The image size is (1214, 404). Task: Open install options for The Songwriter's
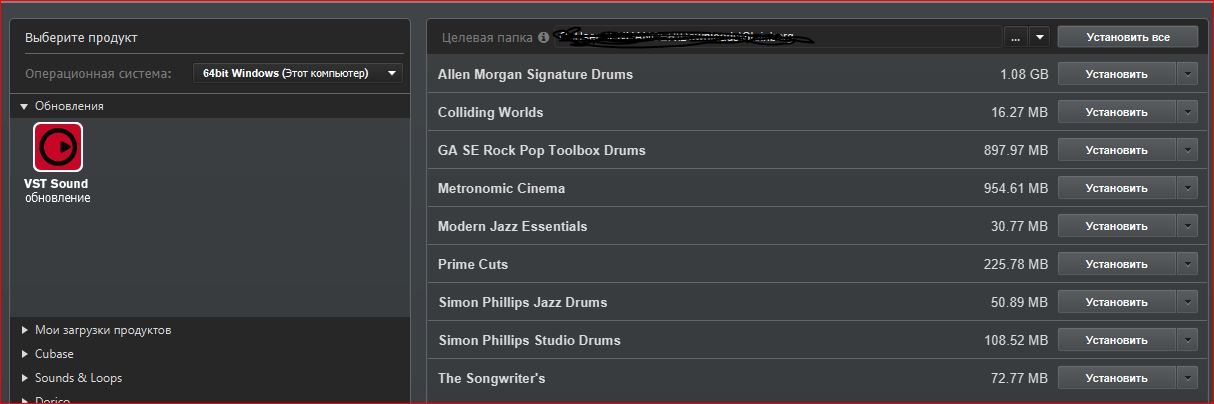coord(1187,378)
